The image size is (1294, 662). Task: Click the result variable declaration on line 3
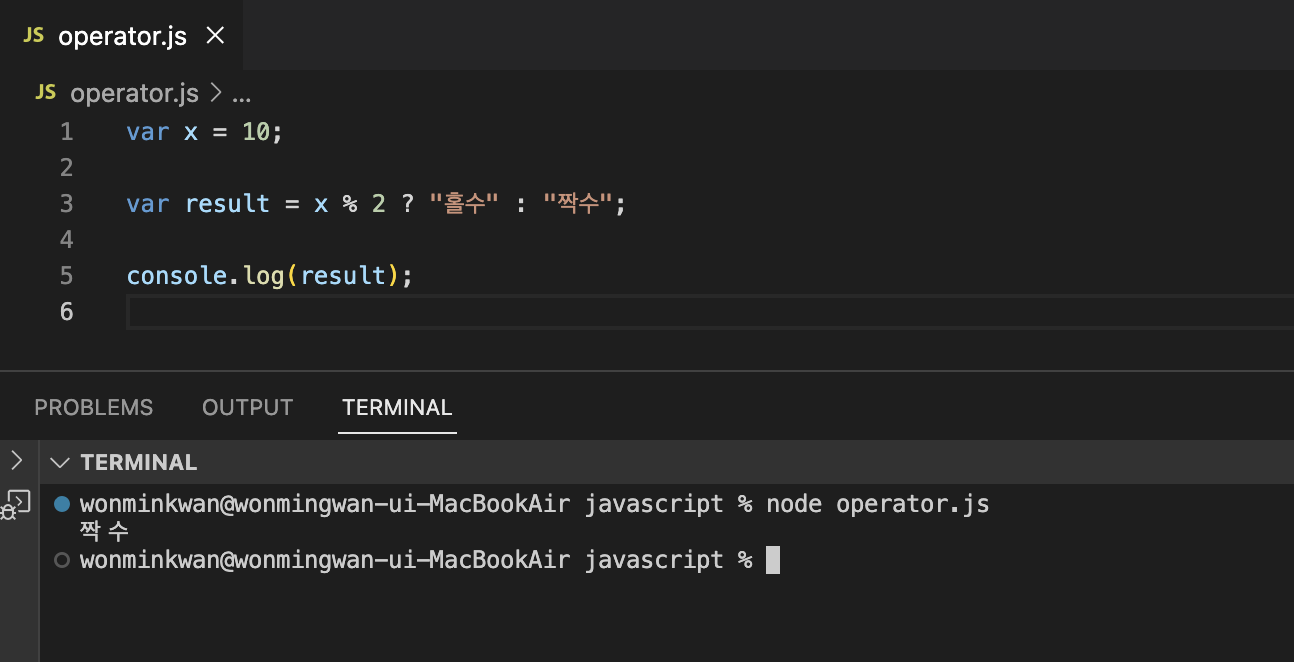click(227, 203)
